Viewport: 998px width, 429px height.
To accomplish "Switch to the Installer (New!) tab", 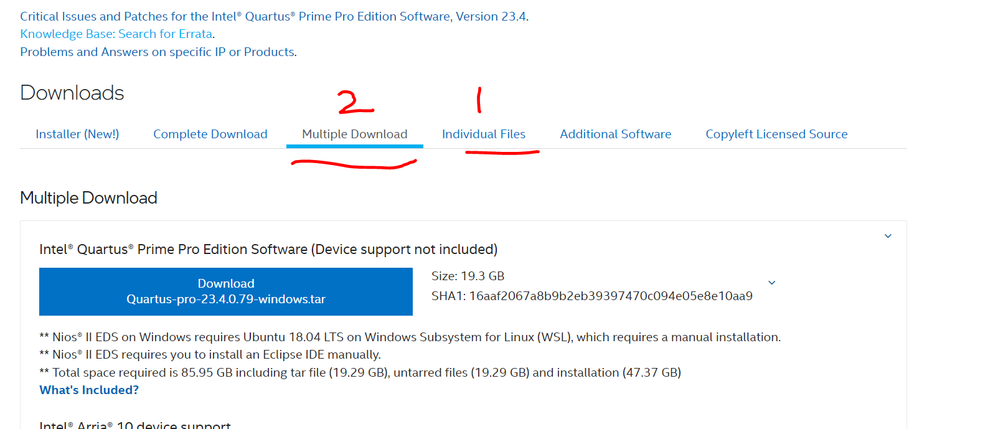I will 77,134.
